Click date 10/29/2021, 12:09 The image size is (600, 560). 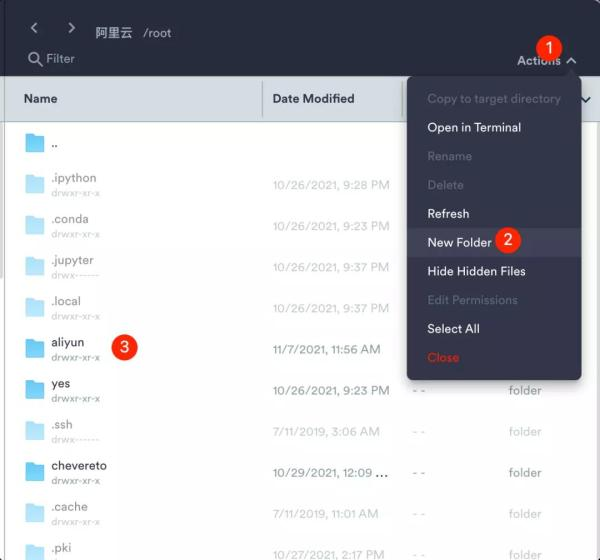click(x=330, y=473)
